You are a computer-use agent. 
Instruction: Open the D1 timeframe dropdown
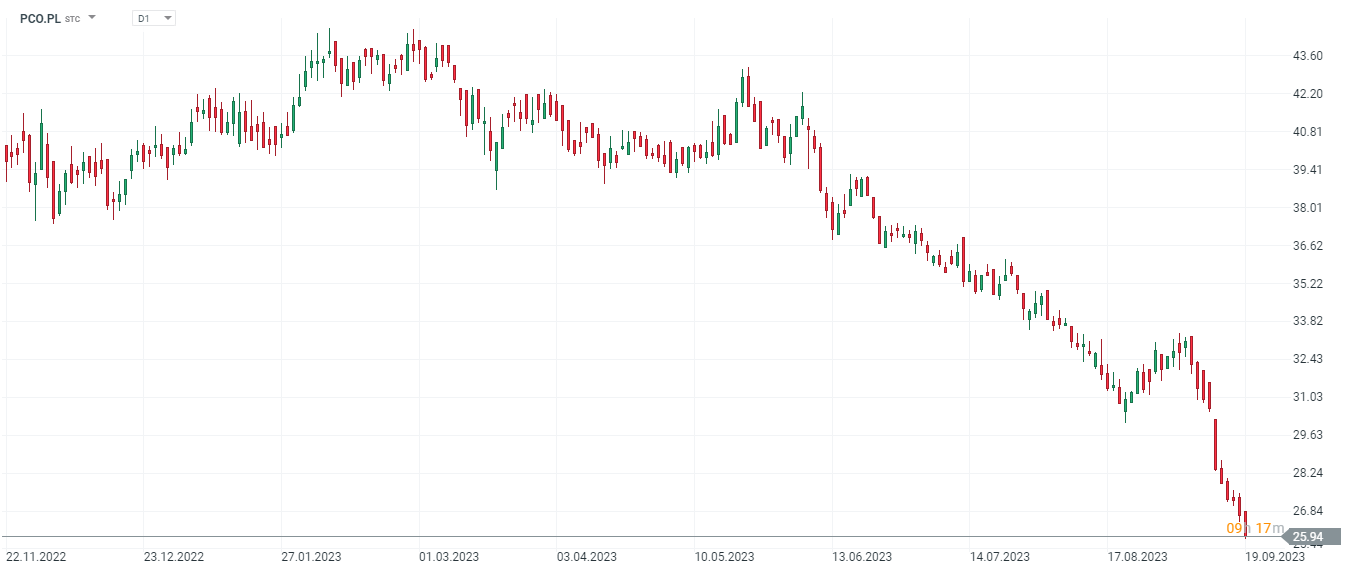(154, 18)
